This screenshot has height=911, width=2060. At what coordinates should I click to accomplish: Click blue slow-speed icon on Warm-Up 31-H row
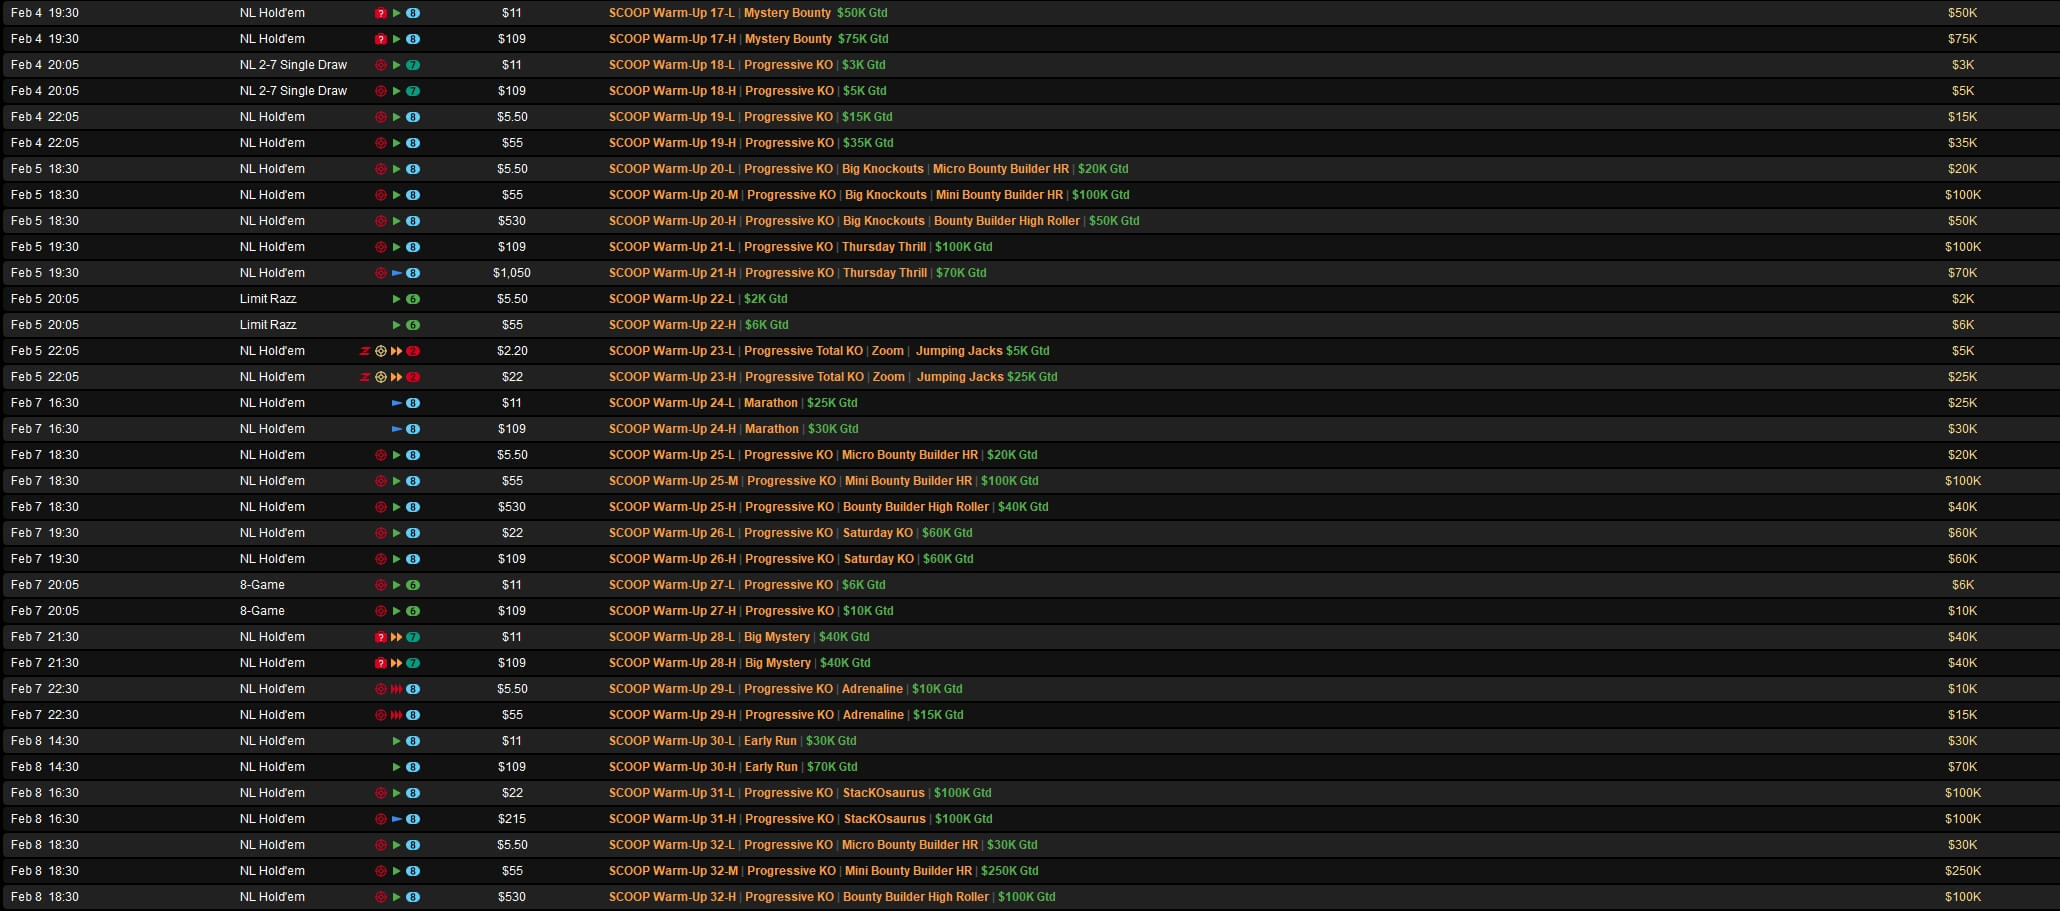pyautogui.click(x=396, y=819)
